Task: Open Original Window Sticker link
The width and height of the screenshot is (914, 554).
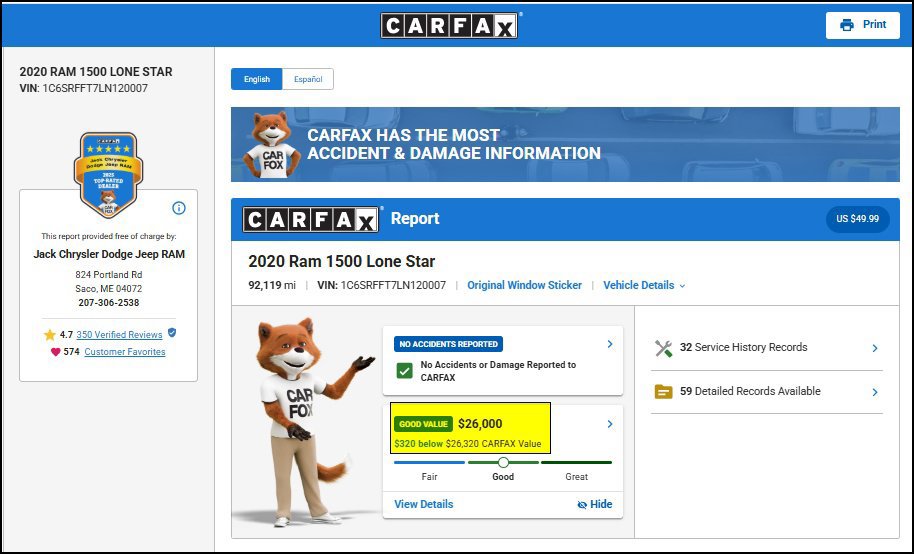Action: (524, 285)
